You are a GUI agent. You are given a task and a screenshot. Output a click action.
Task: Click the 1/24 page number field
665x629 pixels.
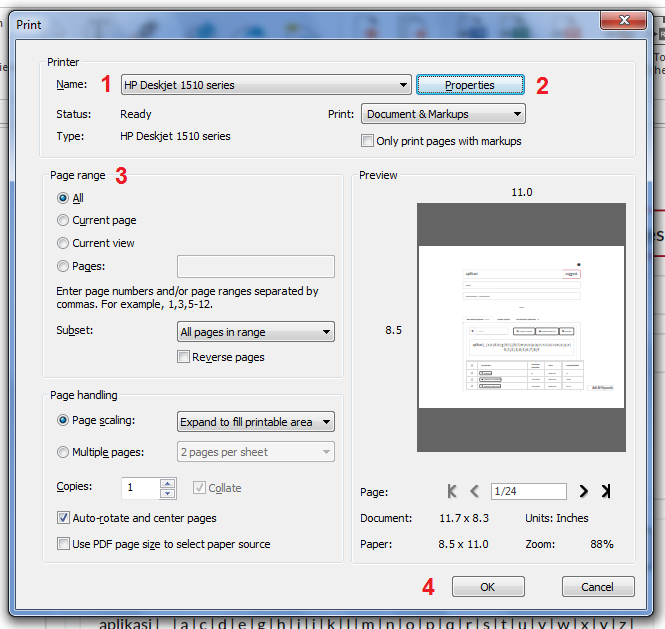(529, 491)
